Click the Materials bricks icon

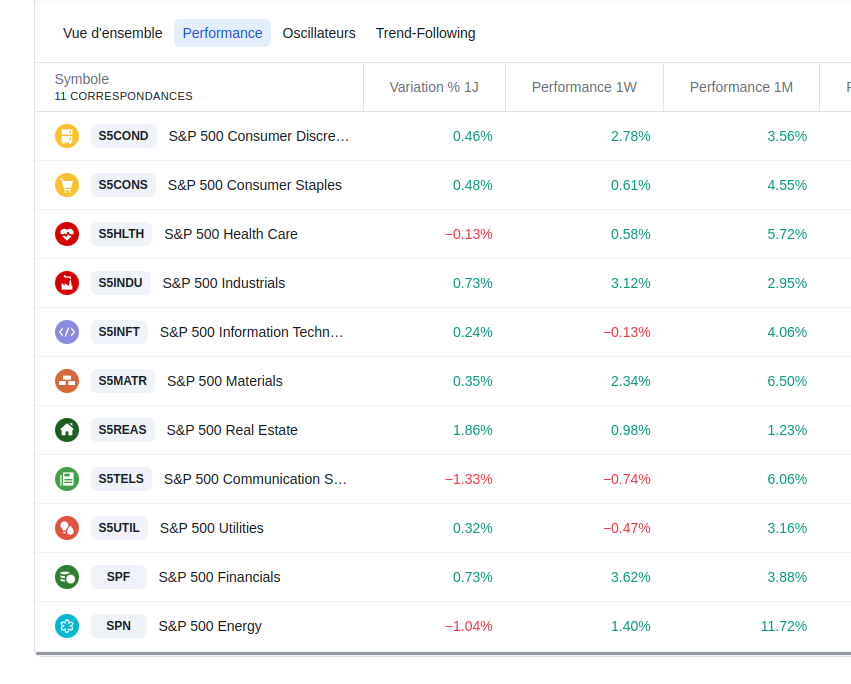[x=67, y=381]
